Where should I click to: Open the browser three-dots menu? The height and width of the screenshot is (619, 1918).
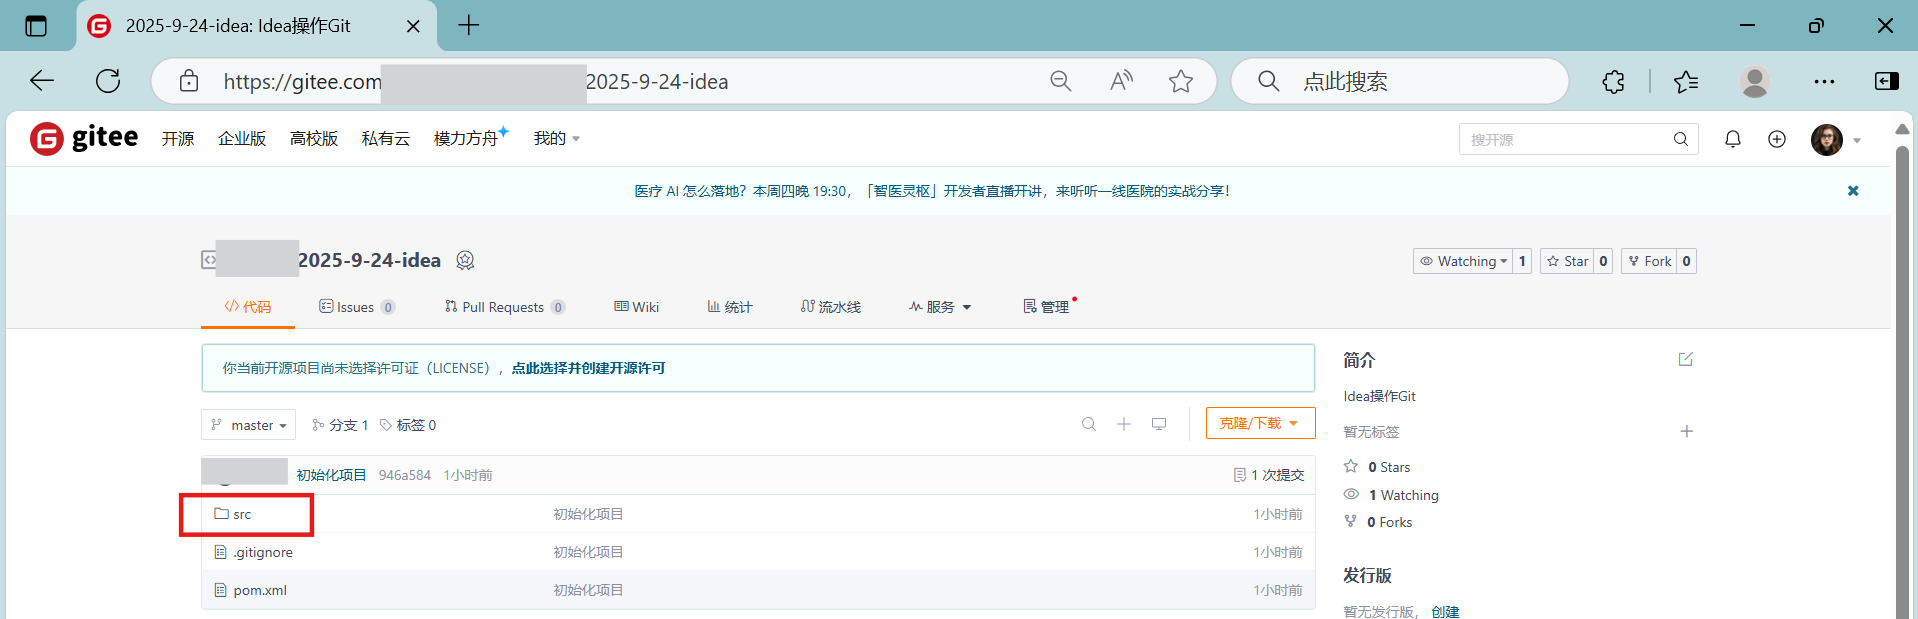(x=1825, y=81)
